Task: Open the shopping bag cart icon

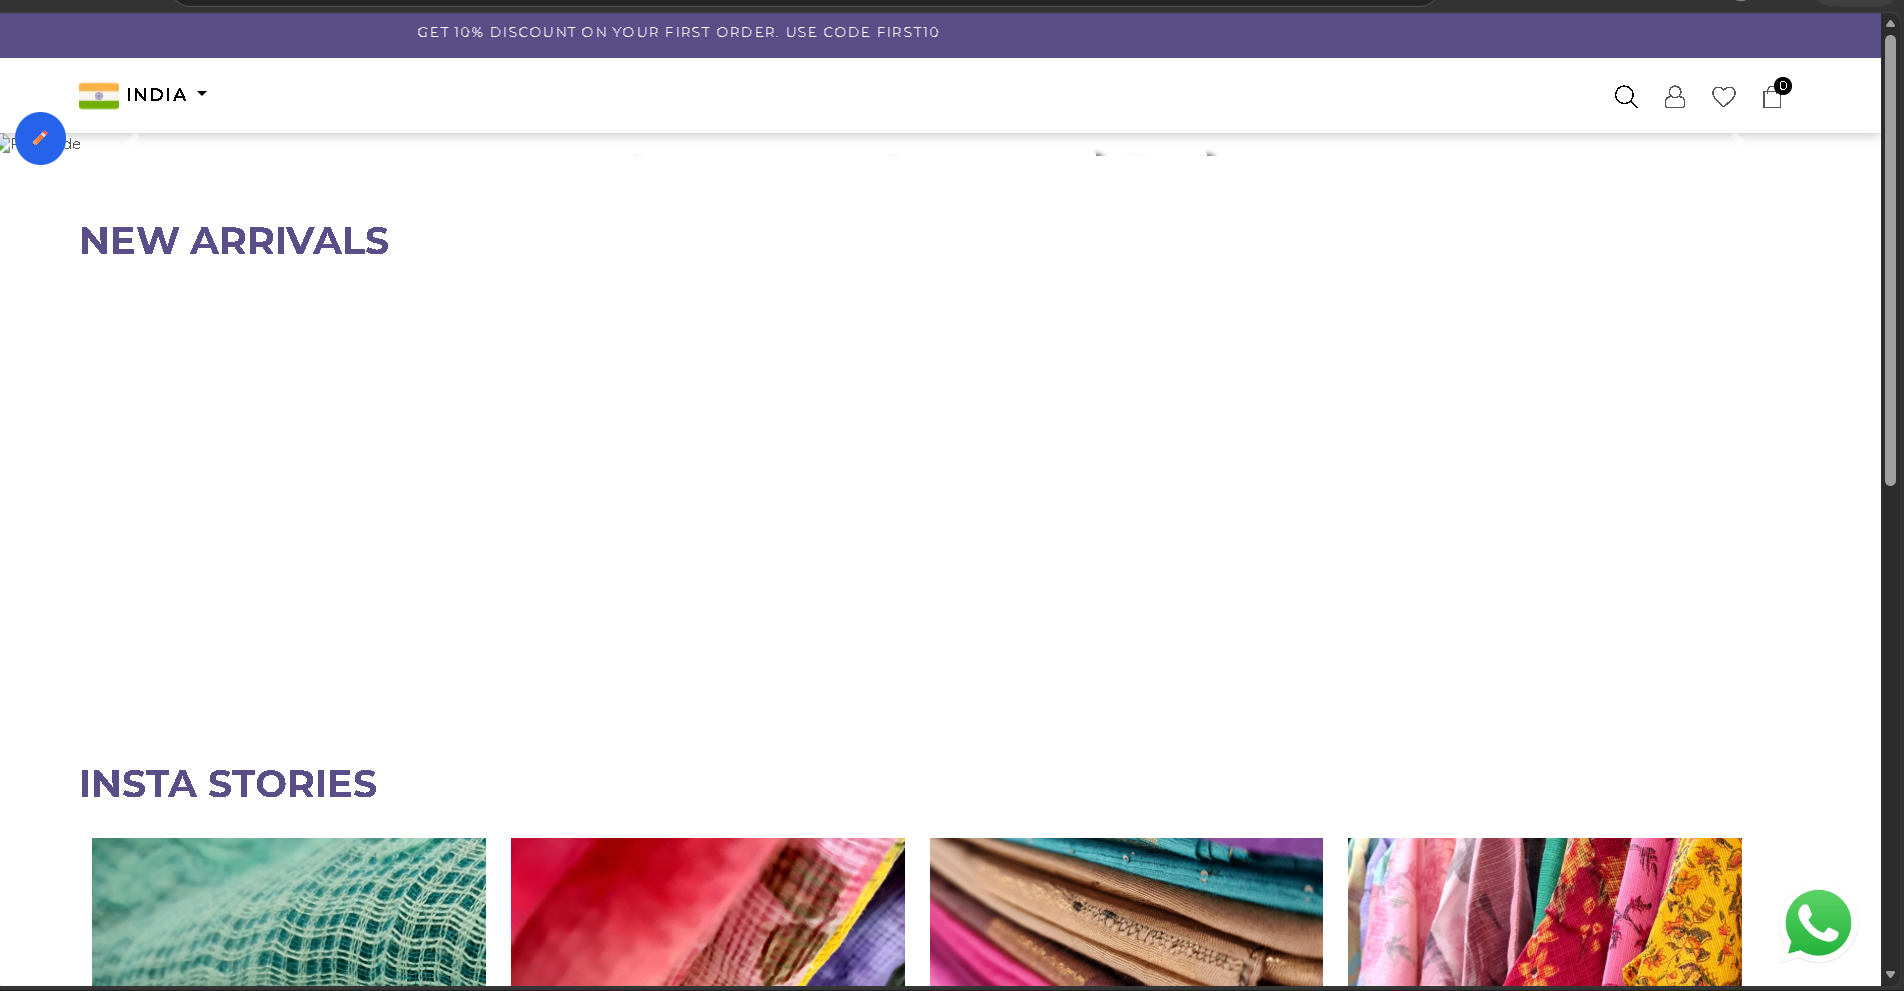Action: point(1771,98)
